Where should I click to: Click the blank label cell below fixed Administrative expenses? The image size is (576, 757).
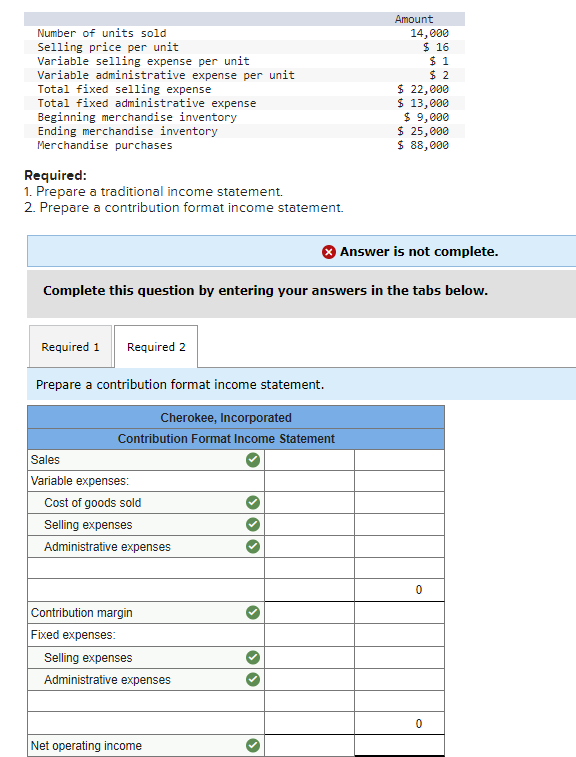146,701
